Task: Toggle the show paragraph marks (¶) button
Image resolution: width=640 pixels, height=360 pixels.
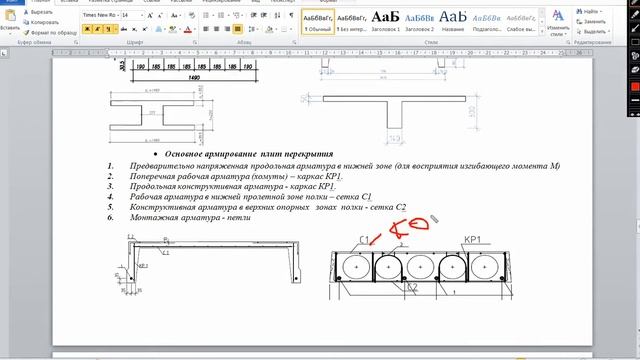Action: (x=291, y=16)
